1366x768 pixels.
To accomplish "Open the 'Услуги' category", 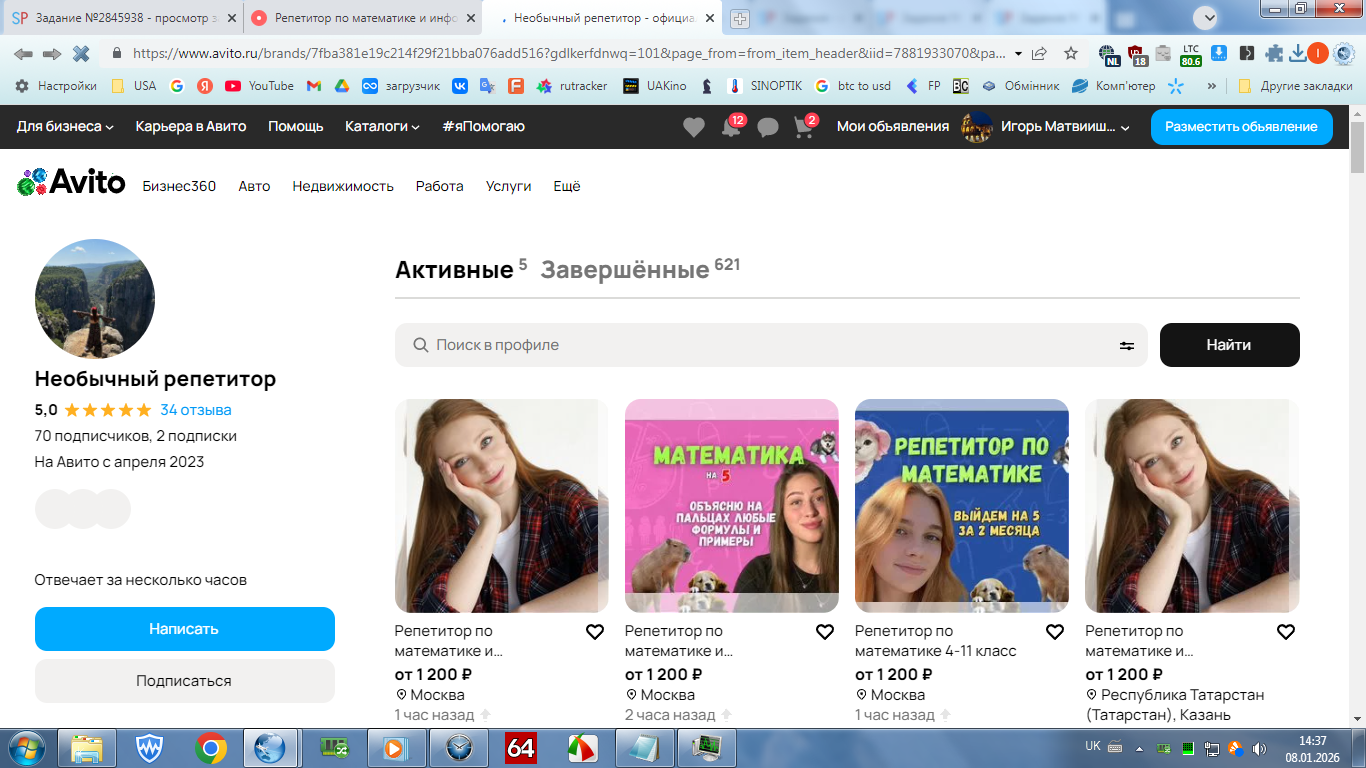I will [x=508, y=186].
